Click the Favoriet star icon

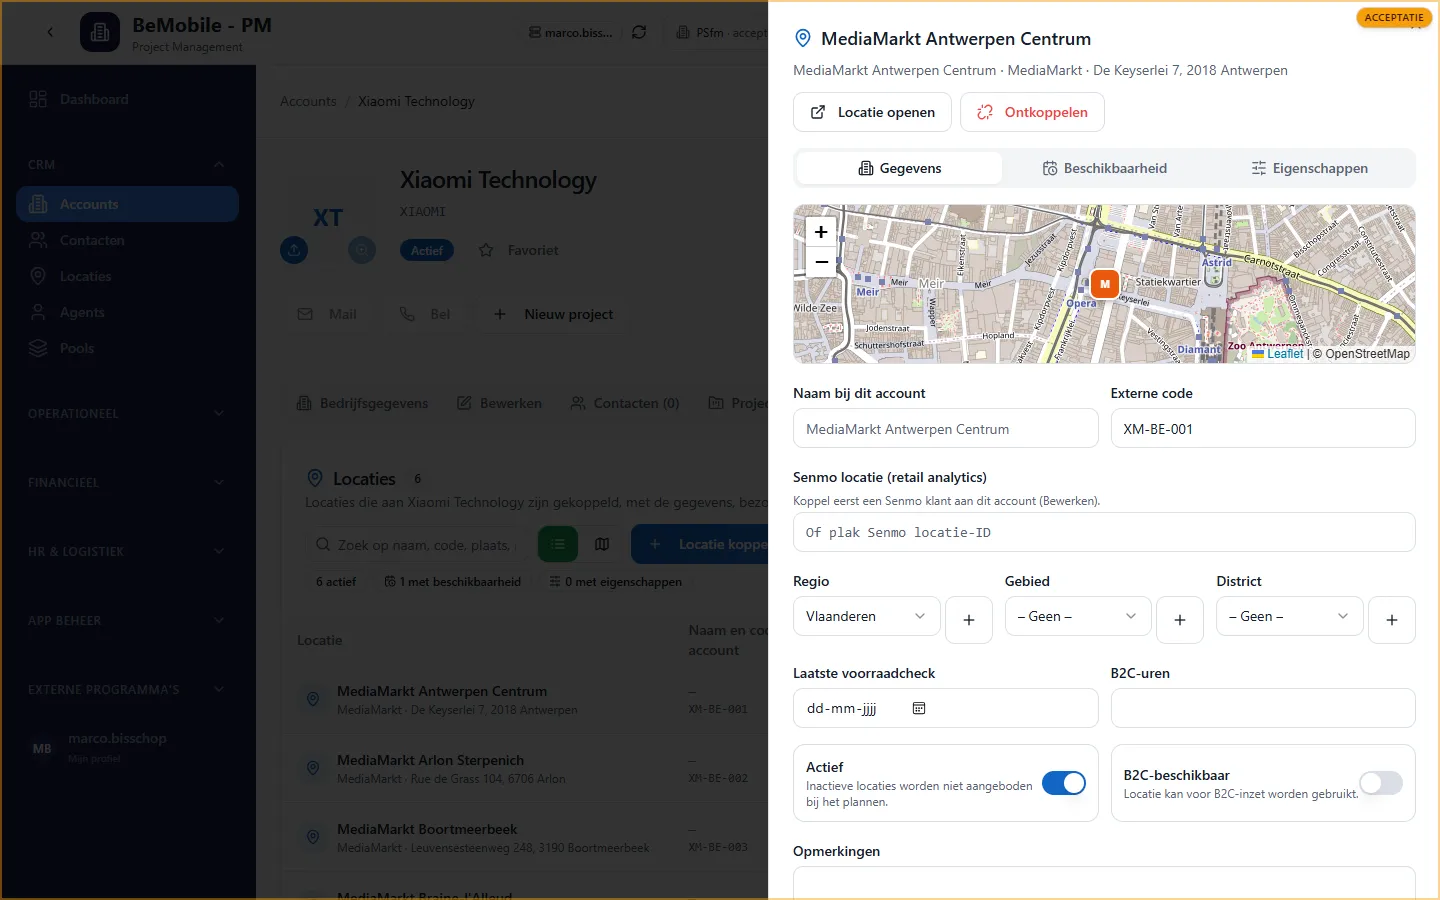tap(486, 250)
